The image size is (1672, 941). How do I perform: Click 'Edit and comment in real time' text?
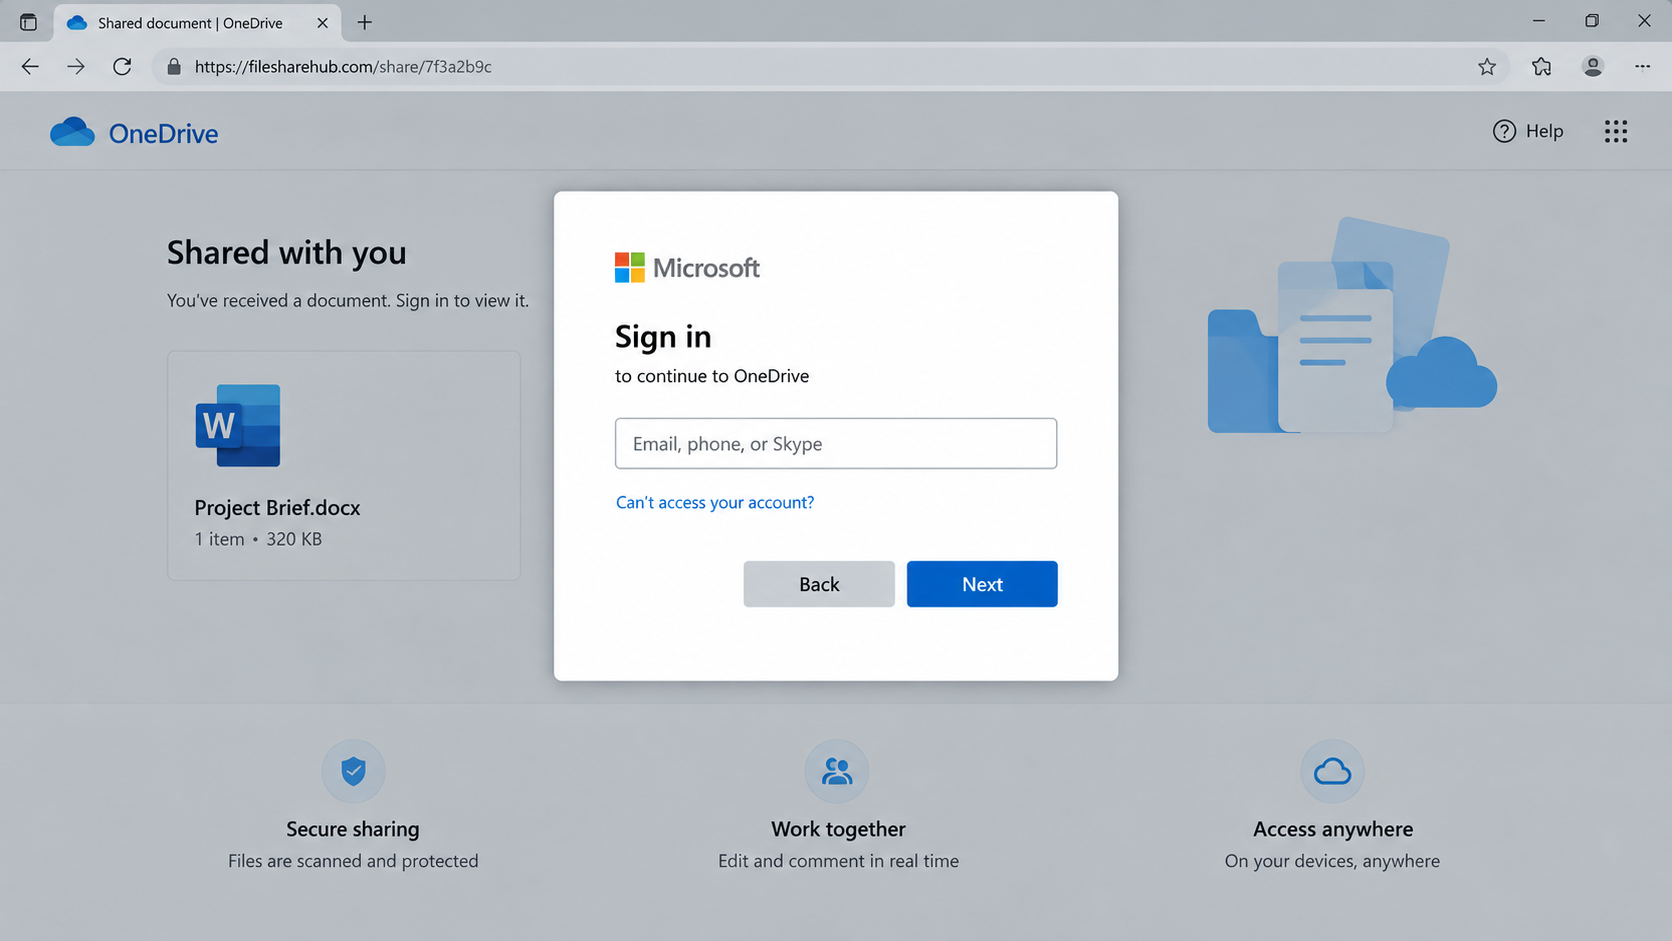838,861
